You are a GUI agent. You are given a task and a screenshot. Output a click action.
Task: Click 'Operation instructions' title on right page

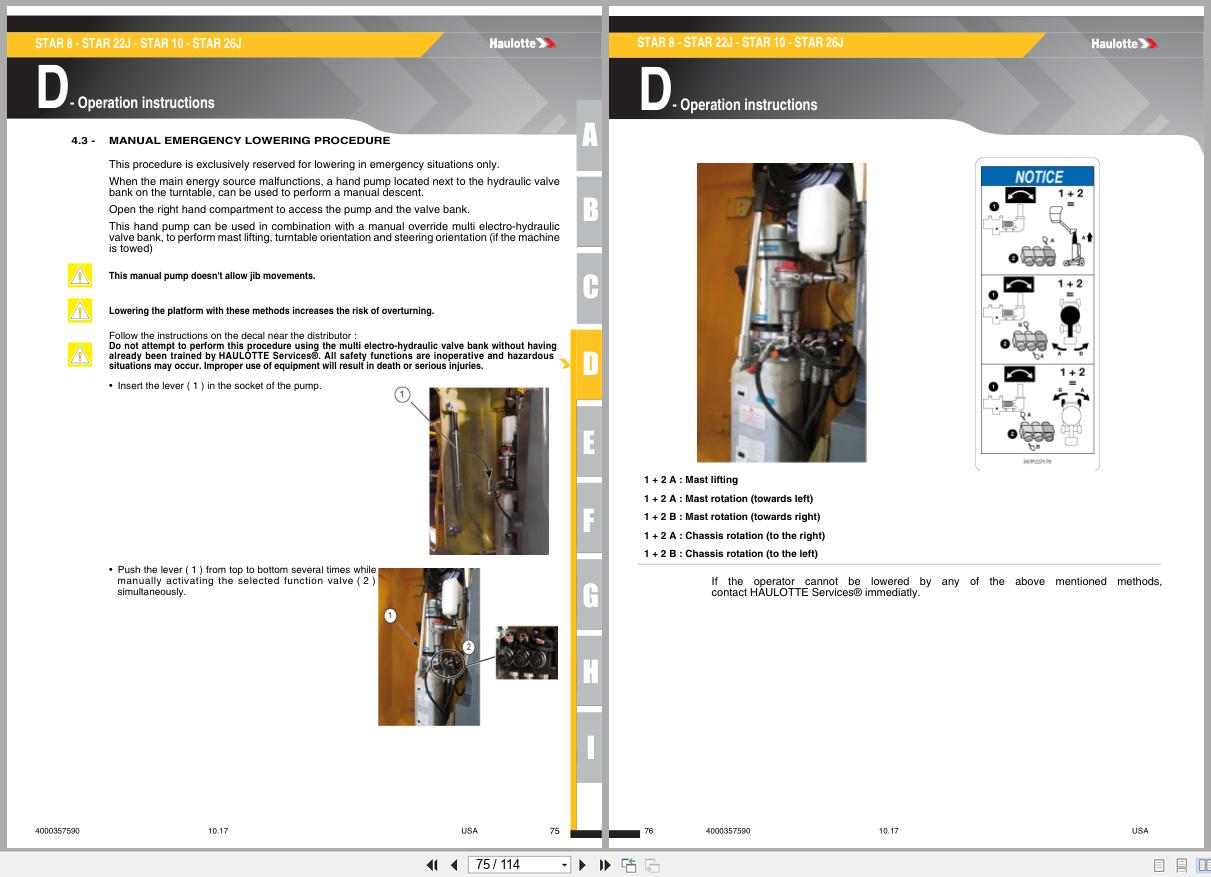click(748, 104)
